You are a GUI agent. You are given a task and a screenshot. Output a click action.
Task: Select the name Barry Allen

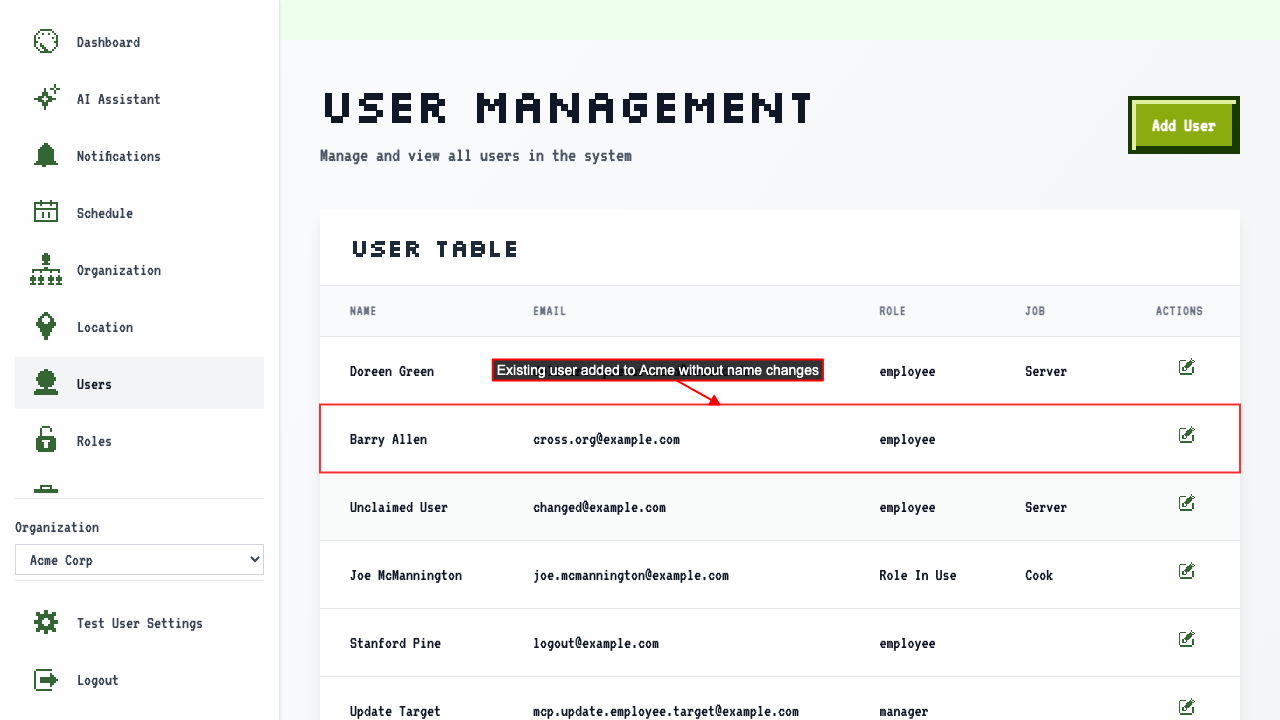388,439
